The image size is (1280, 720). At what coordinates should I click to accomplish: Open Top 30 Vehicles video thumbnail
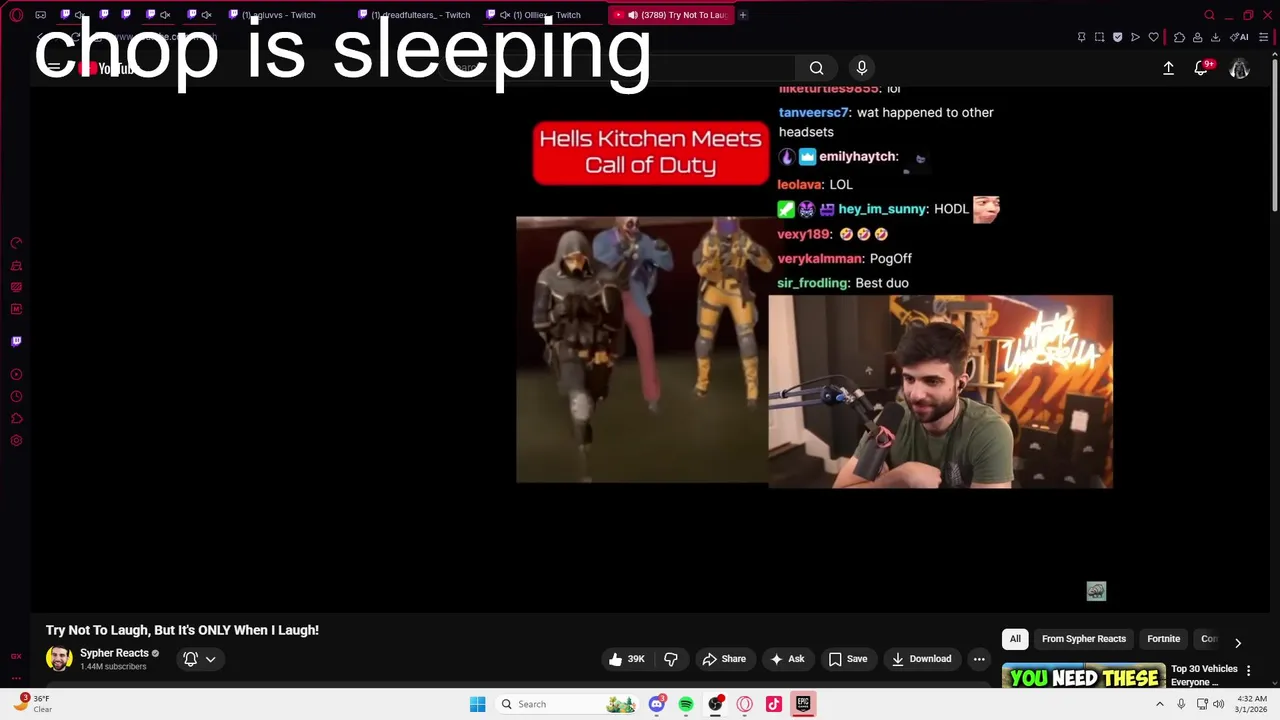(x=1084, y=677)
